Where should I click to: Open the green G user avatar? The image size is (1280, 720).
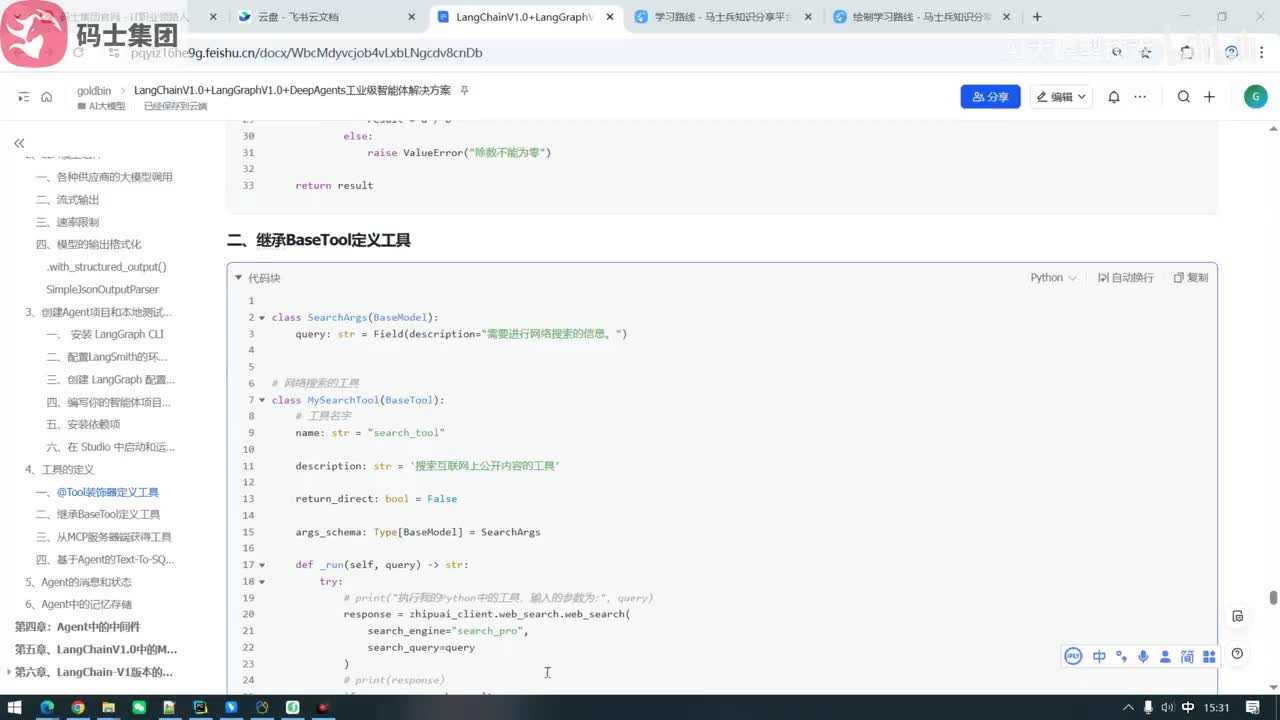pos(1255,96)
